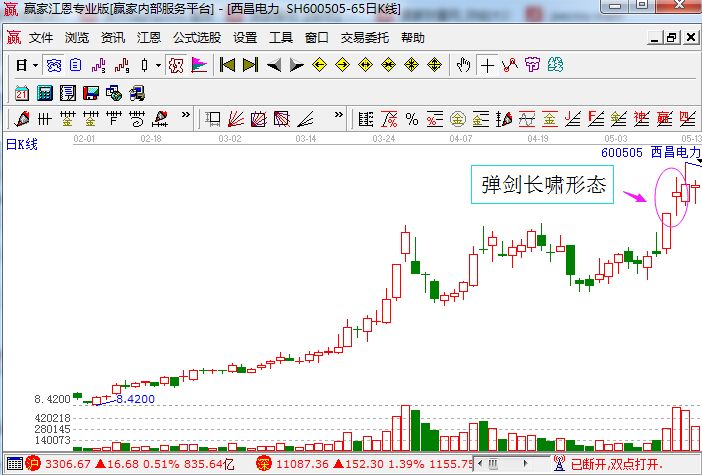Open the calculator tool icon
702x475 pixels.
click(44, 93)
